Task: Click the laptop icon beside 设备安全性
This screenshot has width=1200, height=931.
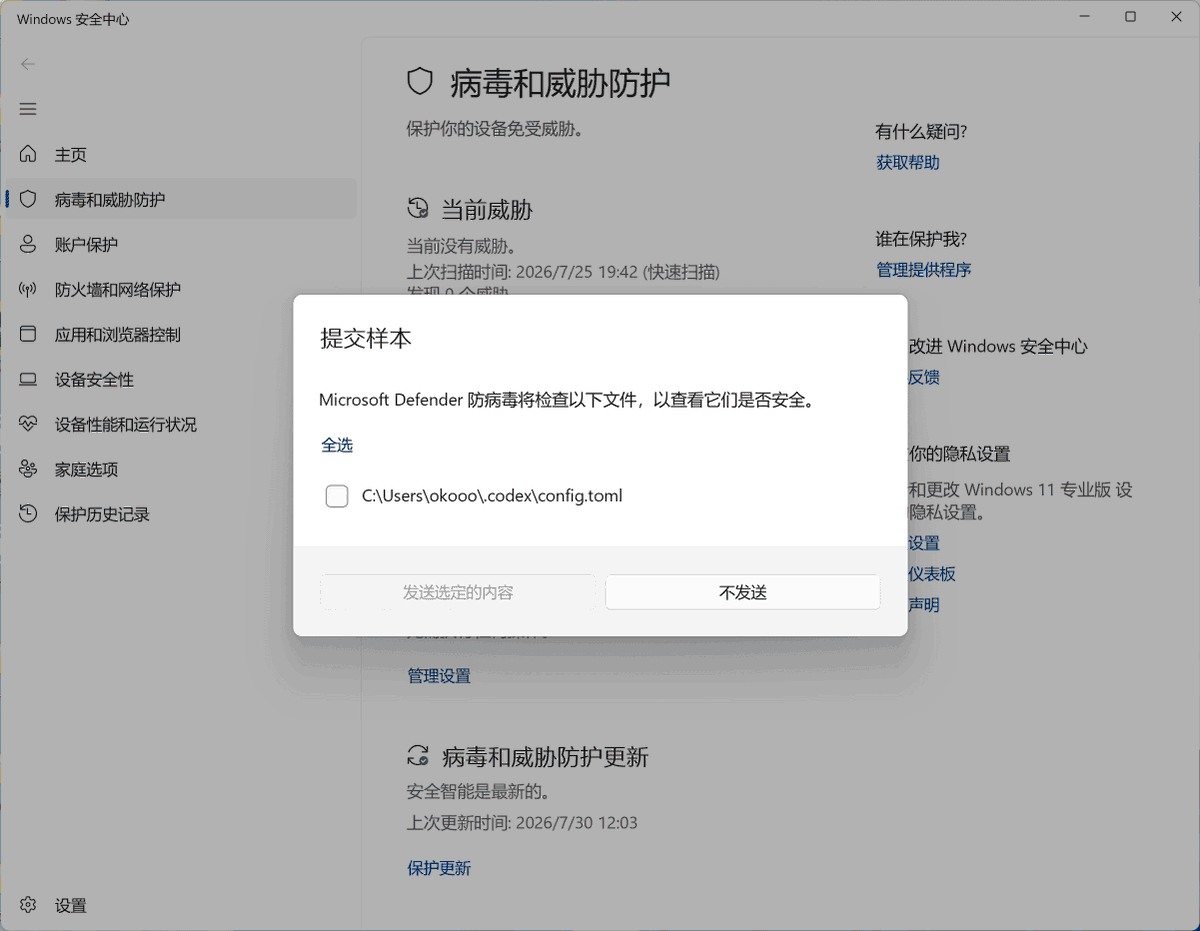Action: 28,379
